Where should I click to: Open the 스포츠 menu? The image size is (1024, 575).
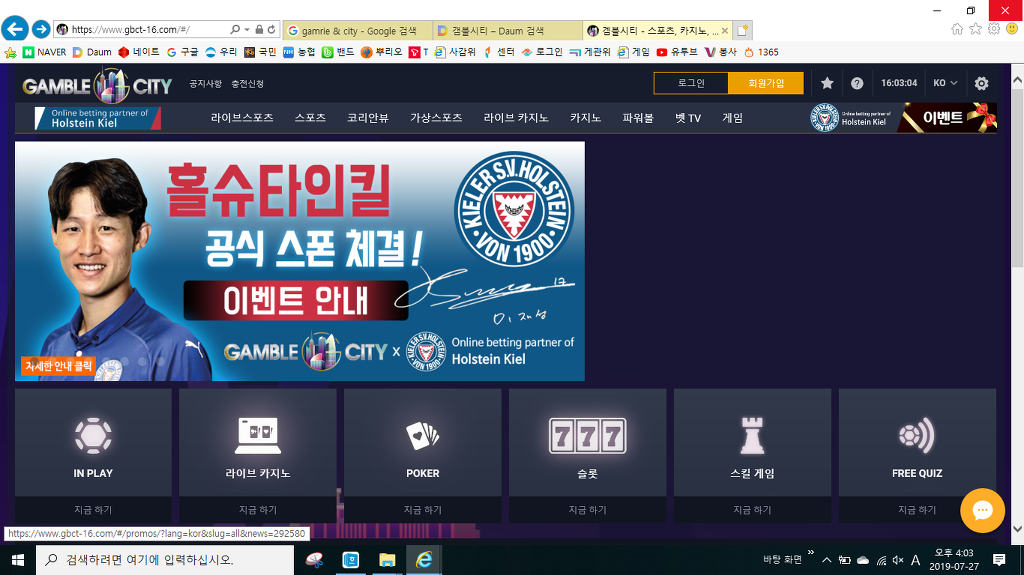coord(310,118)
